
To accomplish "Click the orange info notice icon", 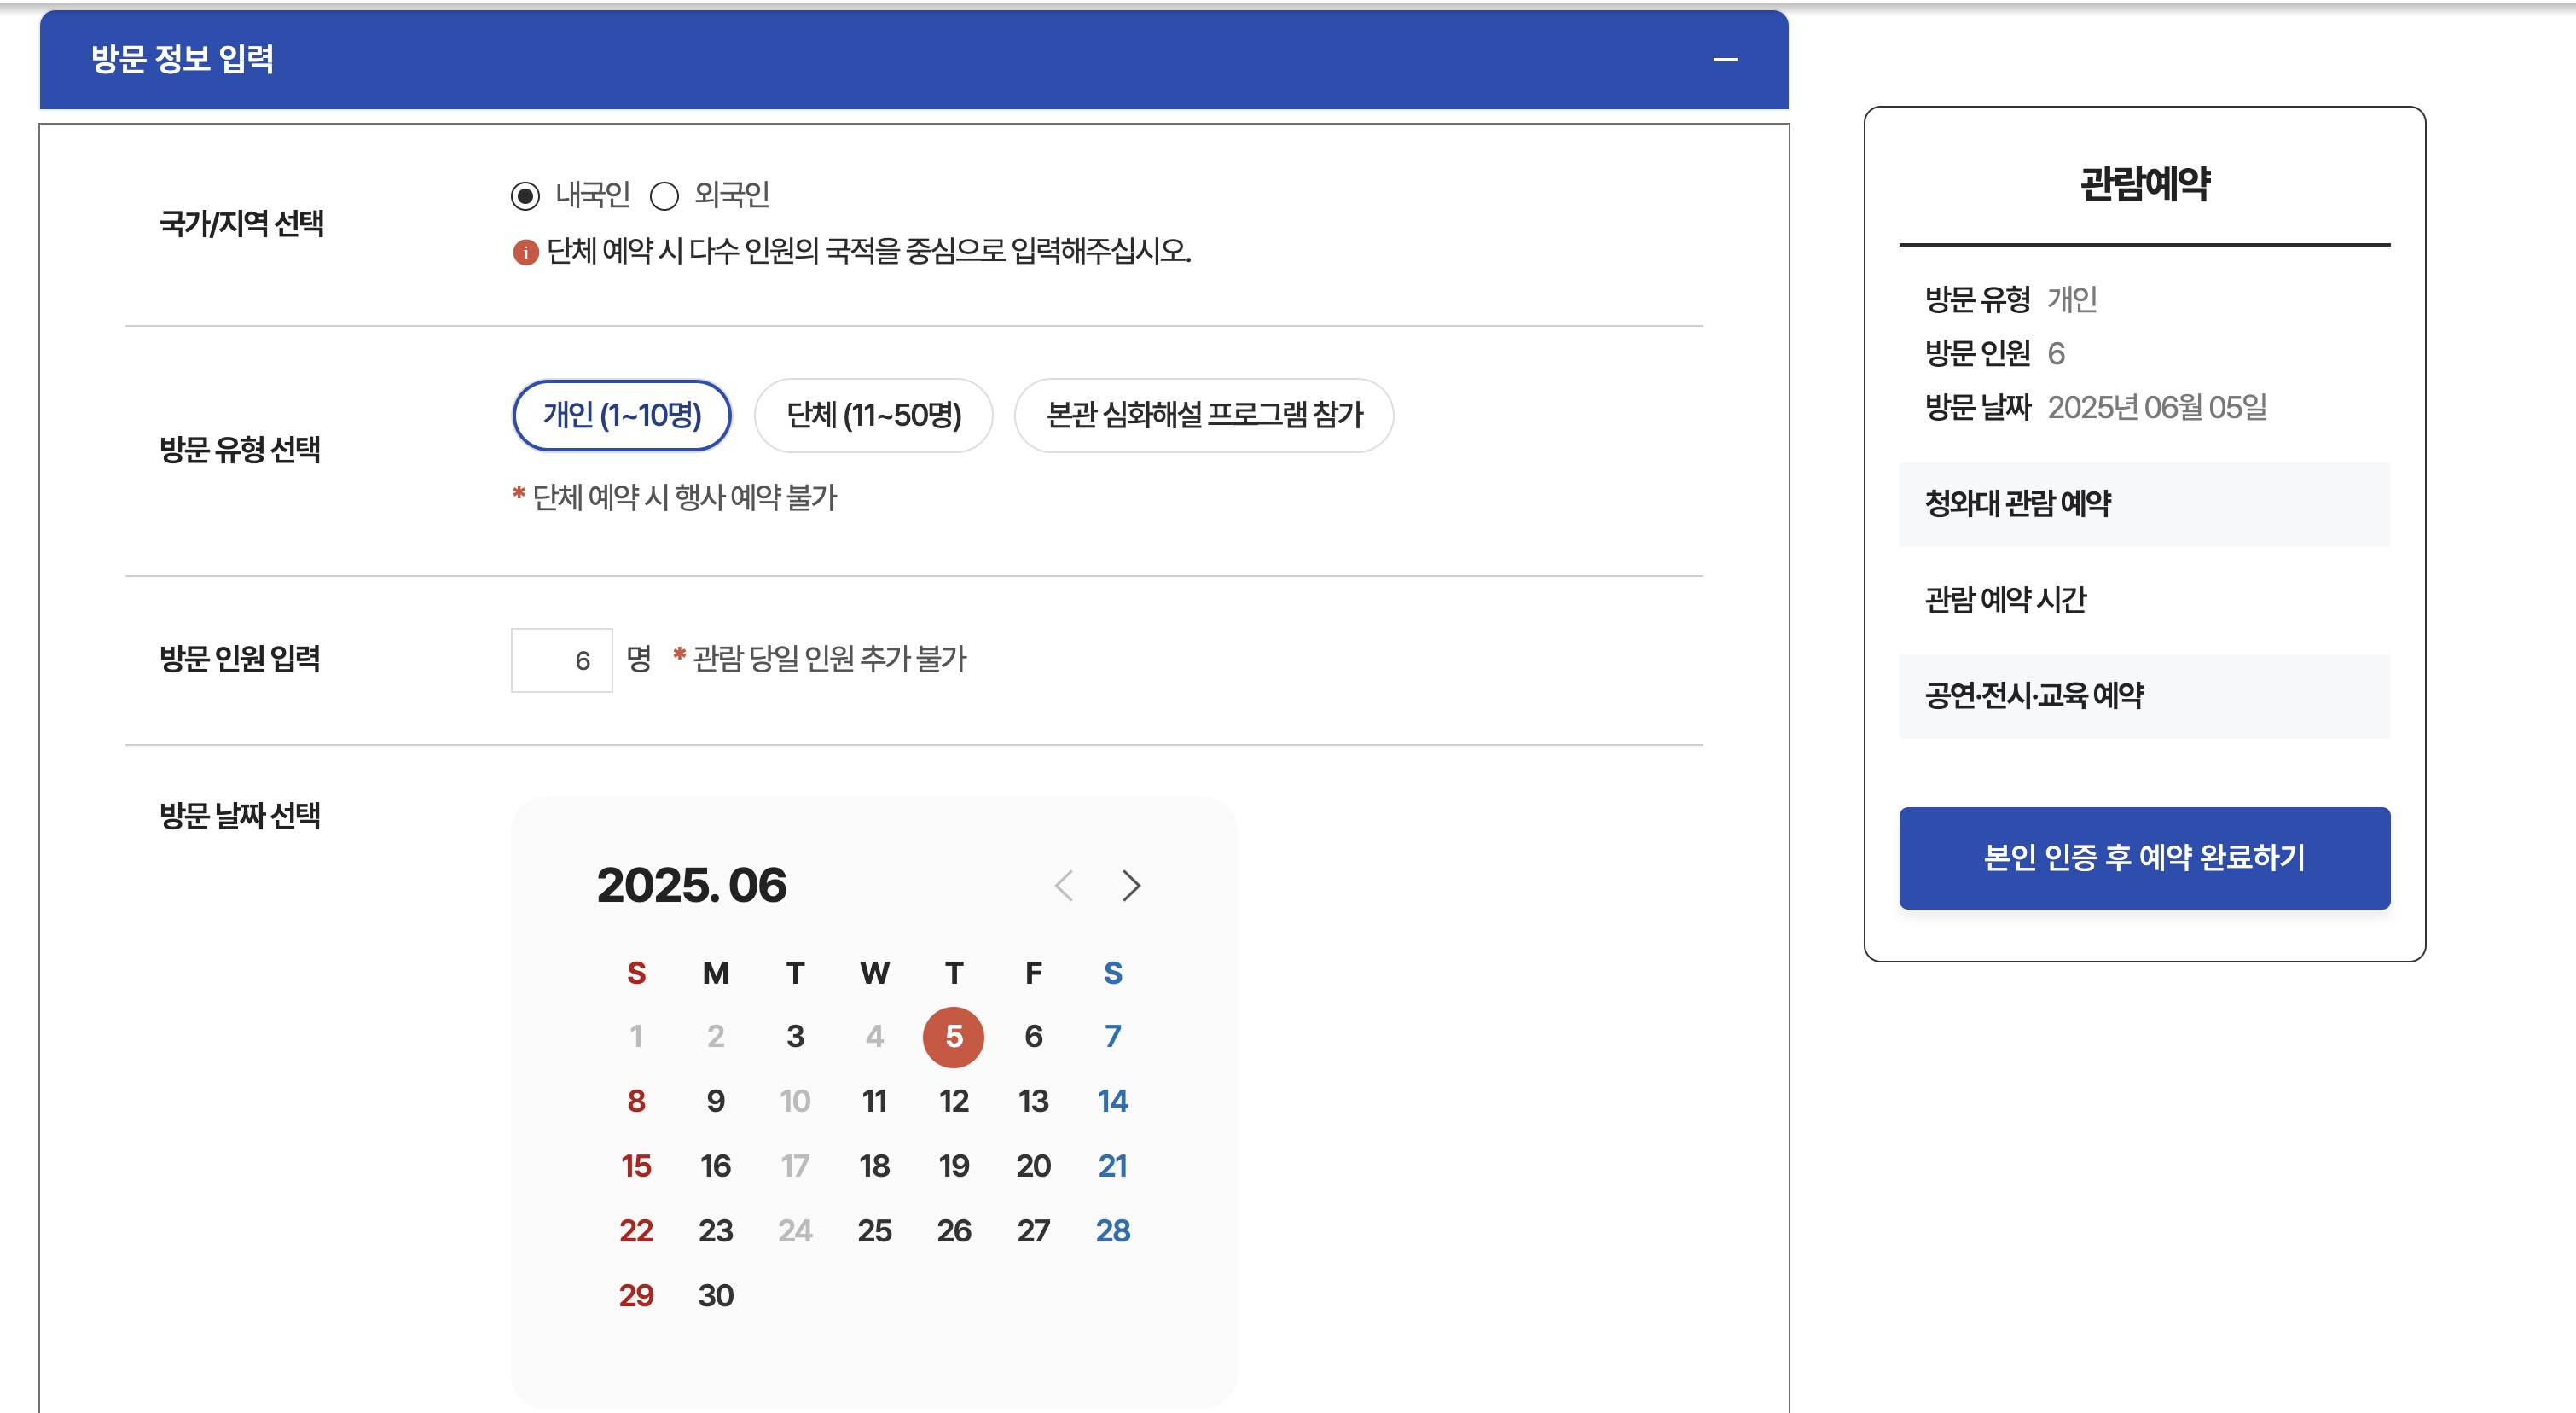I will pos(525,252).
